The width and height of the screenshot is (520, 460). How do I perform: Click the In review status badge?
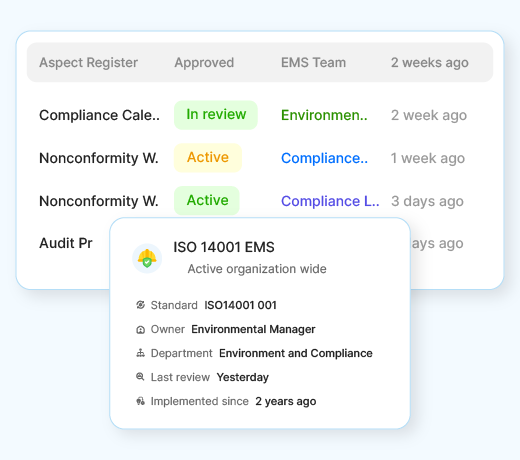216,115
